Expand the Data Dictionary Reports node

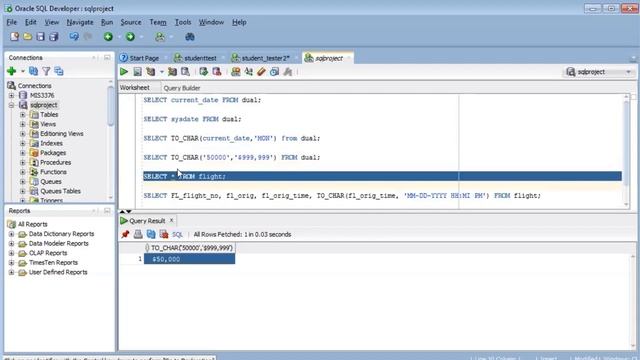(11, 234)
